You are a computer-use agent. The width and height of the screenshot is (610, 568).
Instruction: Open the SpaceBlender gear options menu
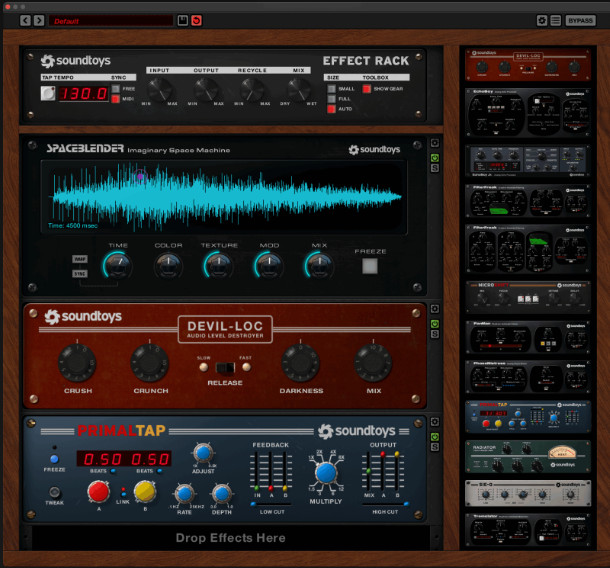click(x=434, y=143)
